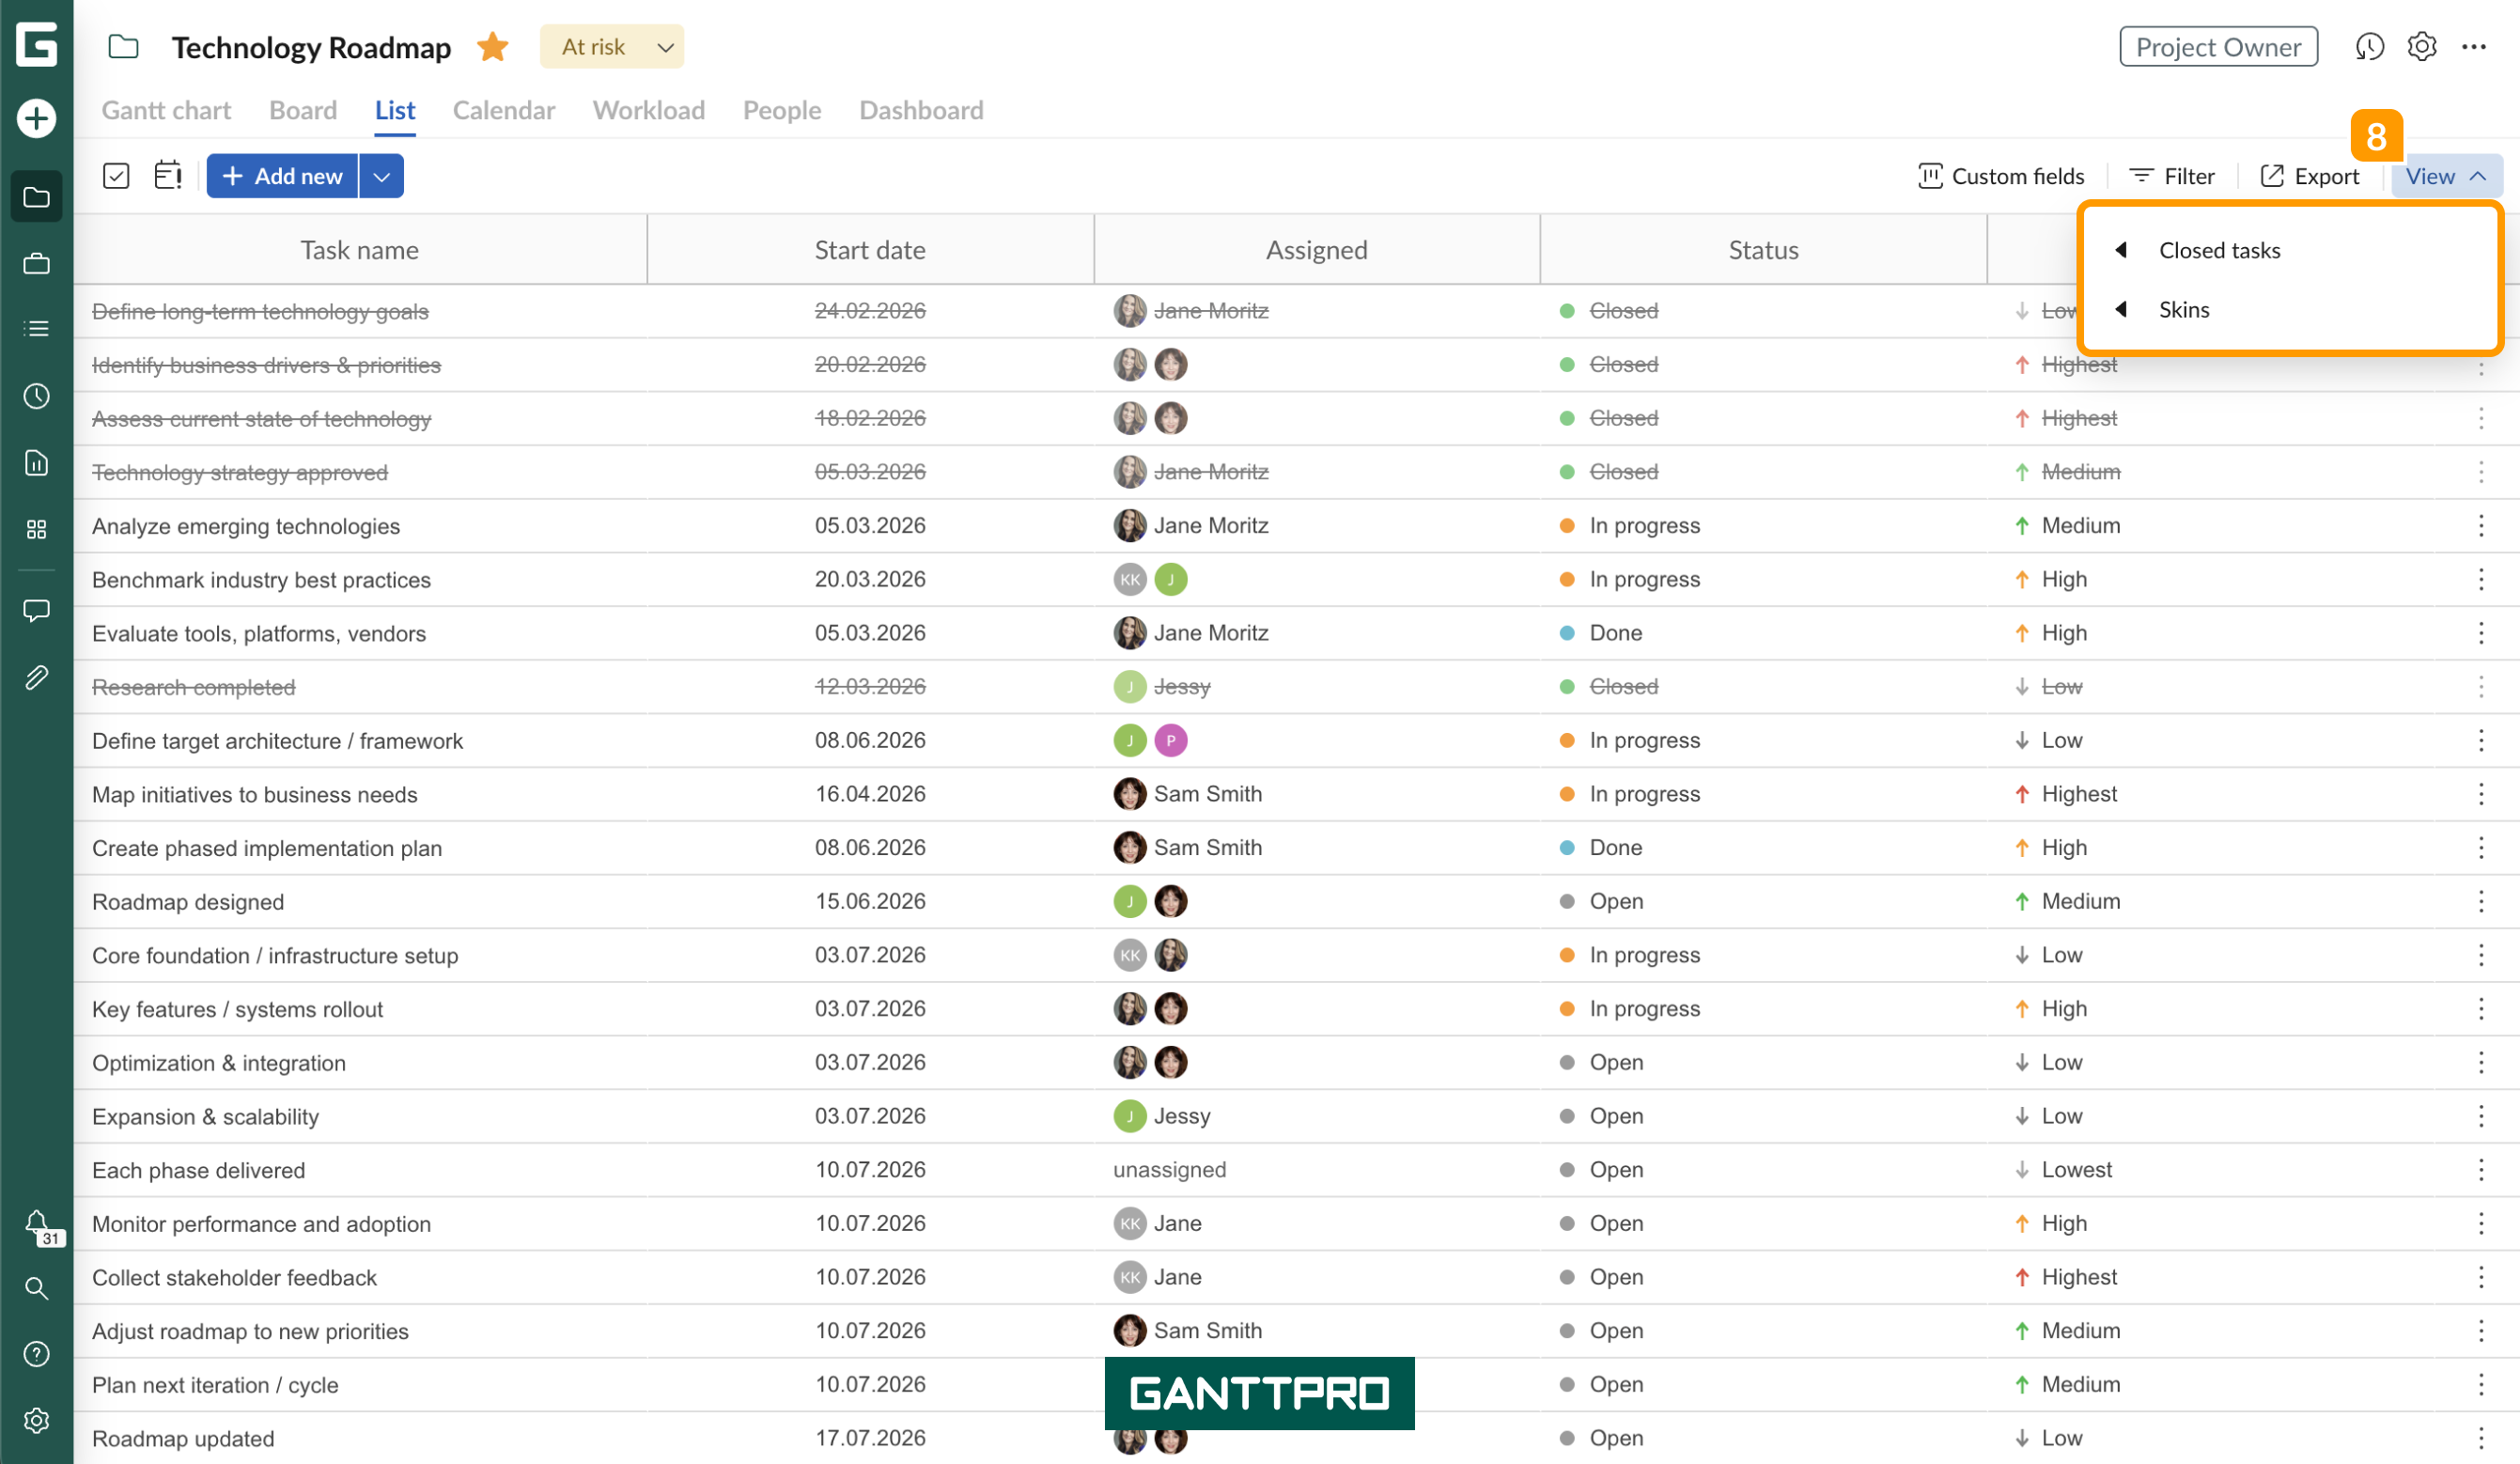The width and height of the screenshot is (2520, 1464).
Task: Open row menu for Map initiatives to business needs
Action: pyautogui.click(x=2481, y=794)
